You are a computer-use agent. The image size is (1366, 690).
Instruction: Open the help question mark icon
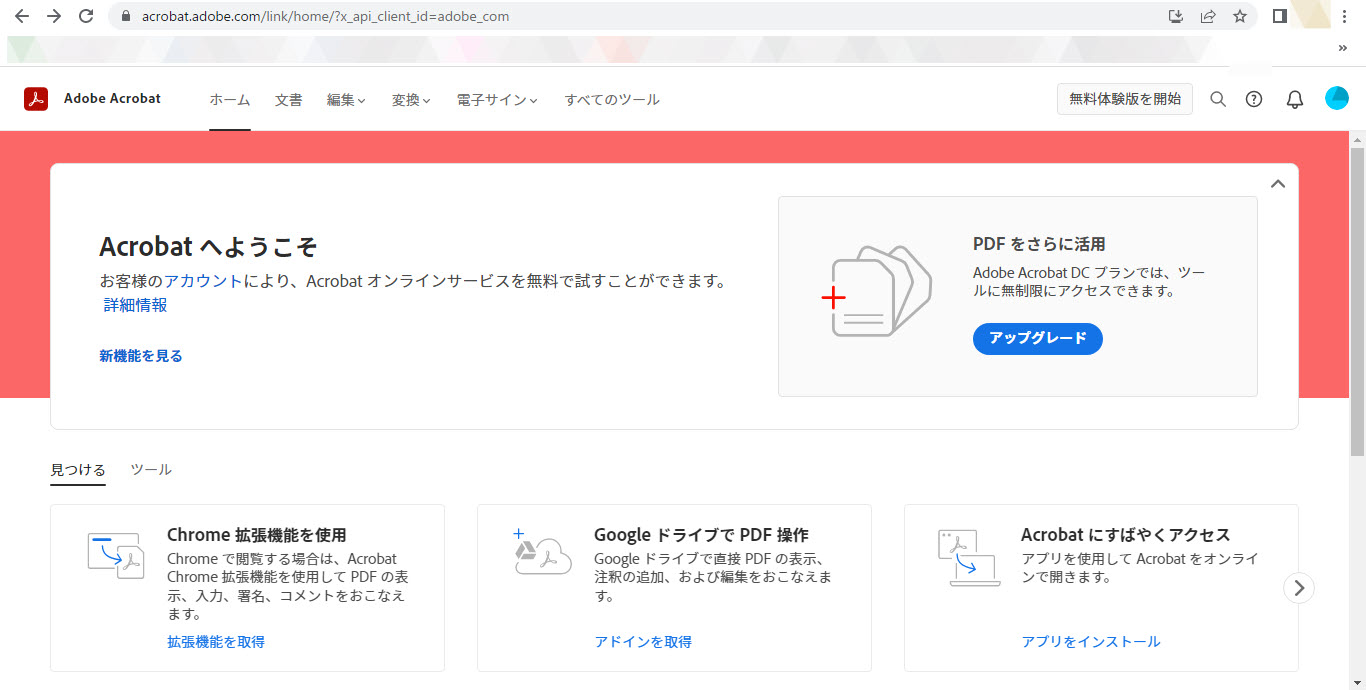(x=1254, y=99)
